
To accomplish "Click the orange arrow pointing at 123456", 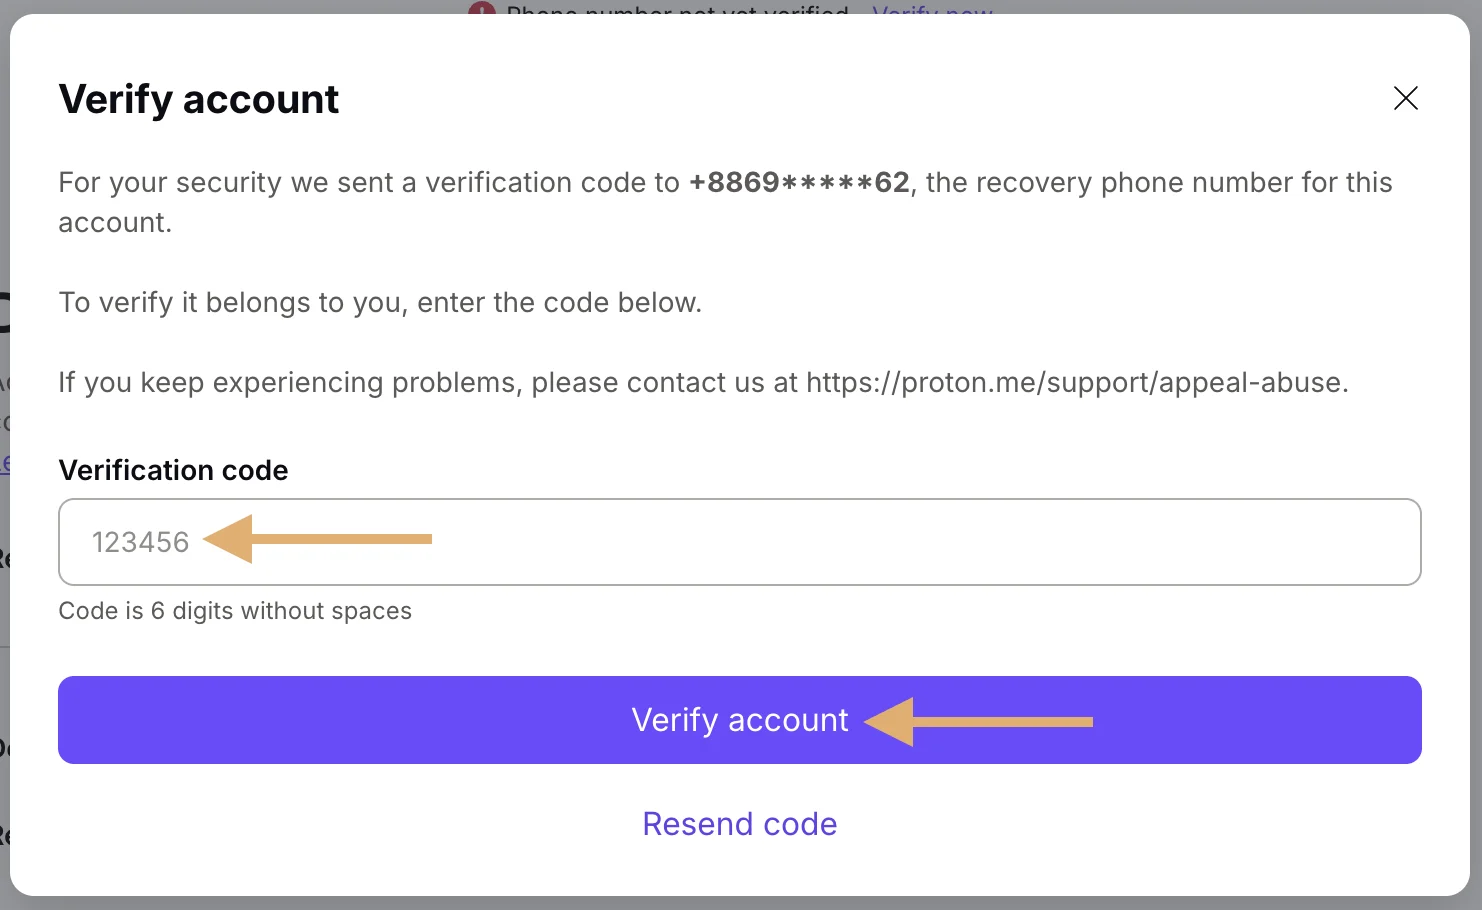I will point(317,539).
